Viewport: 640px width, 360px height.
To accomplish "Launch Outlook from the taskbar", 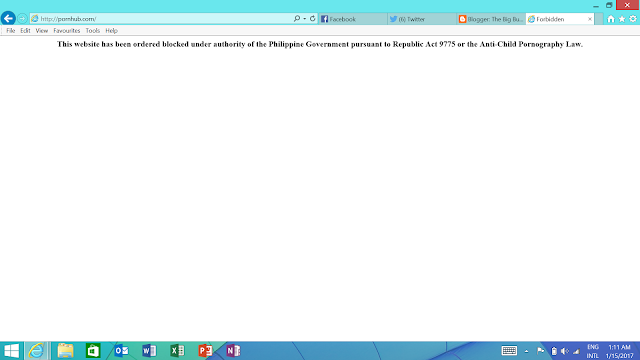I will [121, 351].
